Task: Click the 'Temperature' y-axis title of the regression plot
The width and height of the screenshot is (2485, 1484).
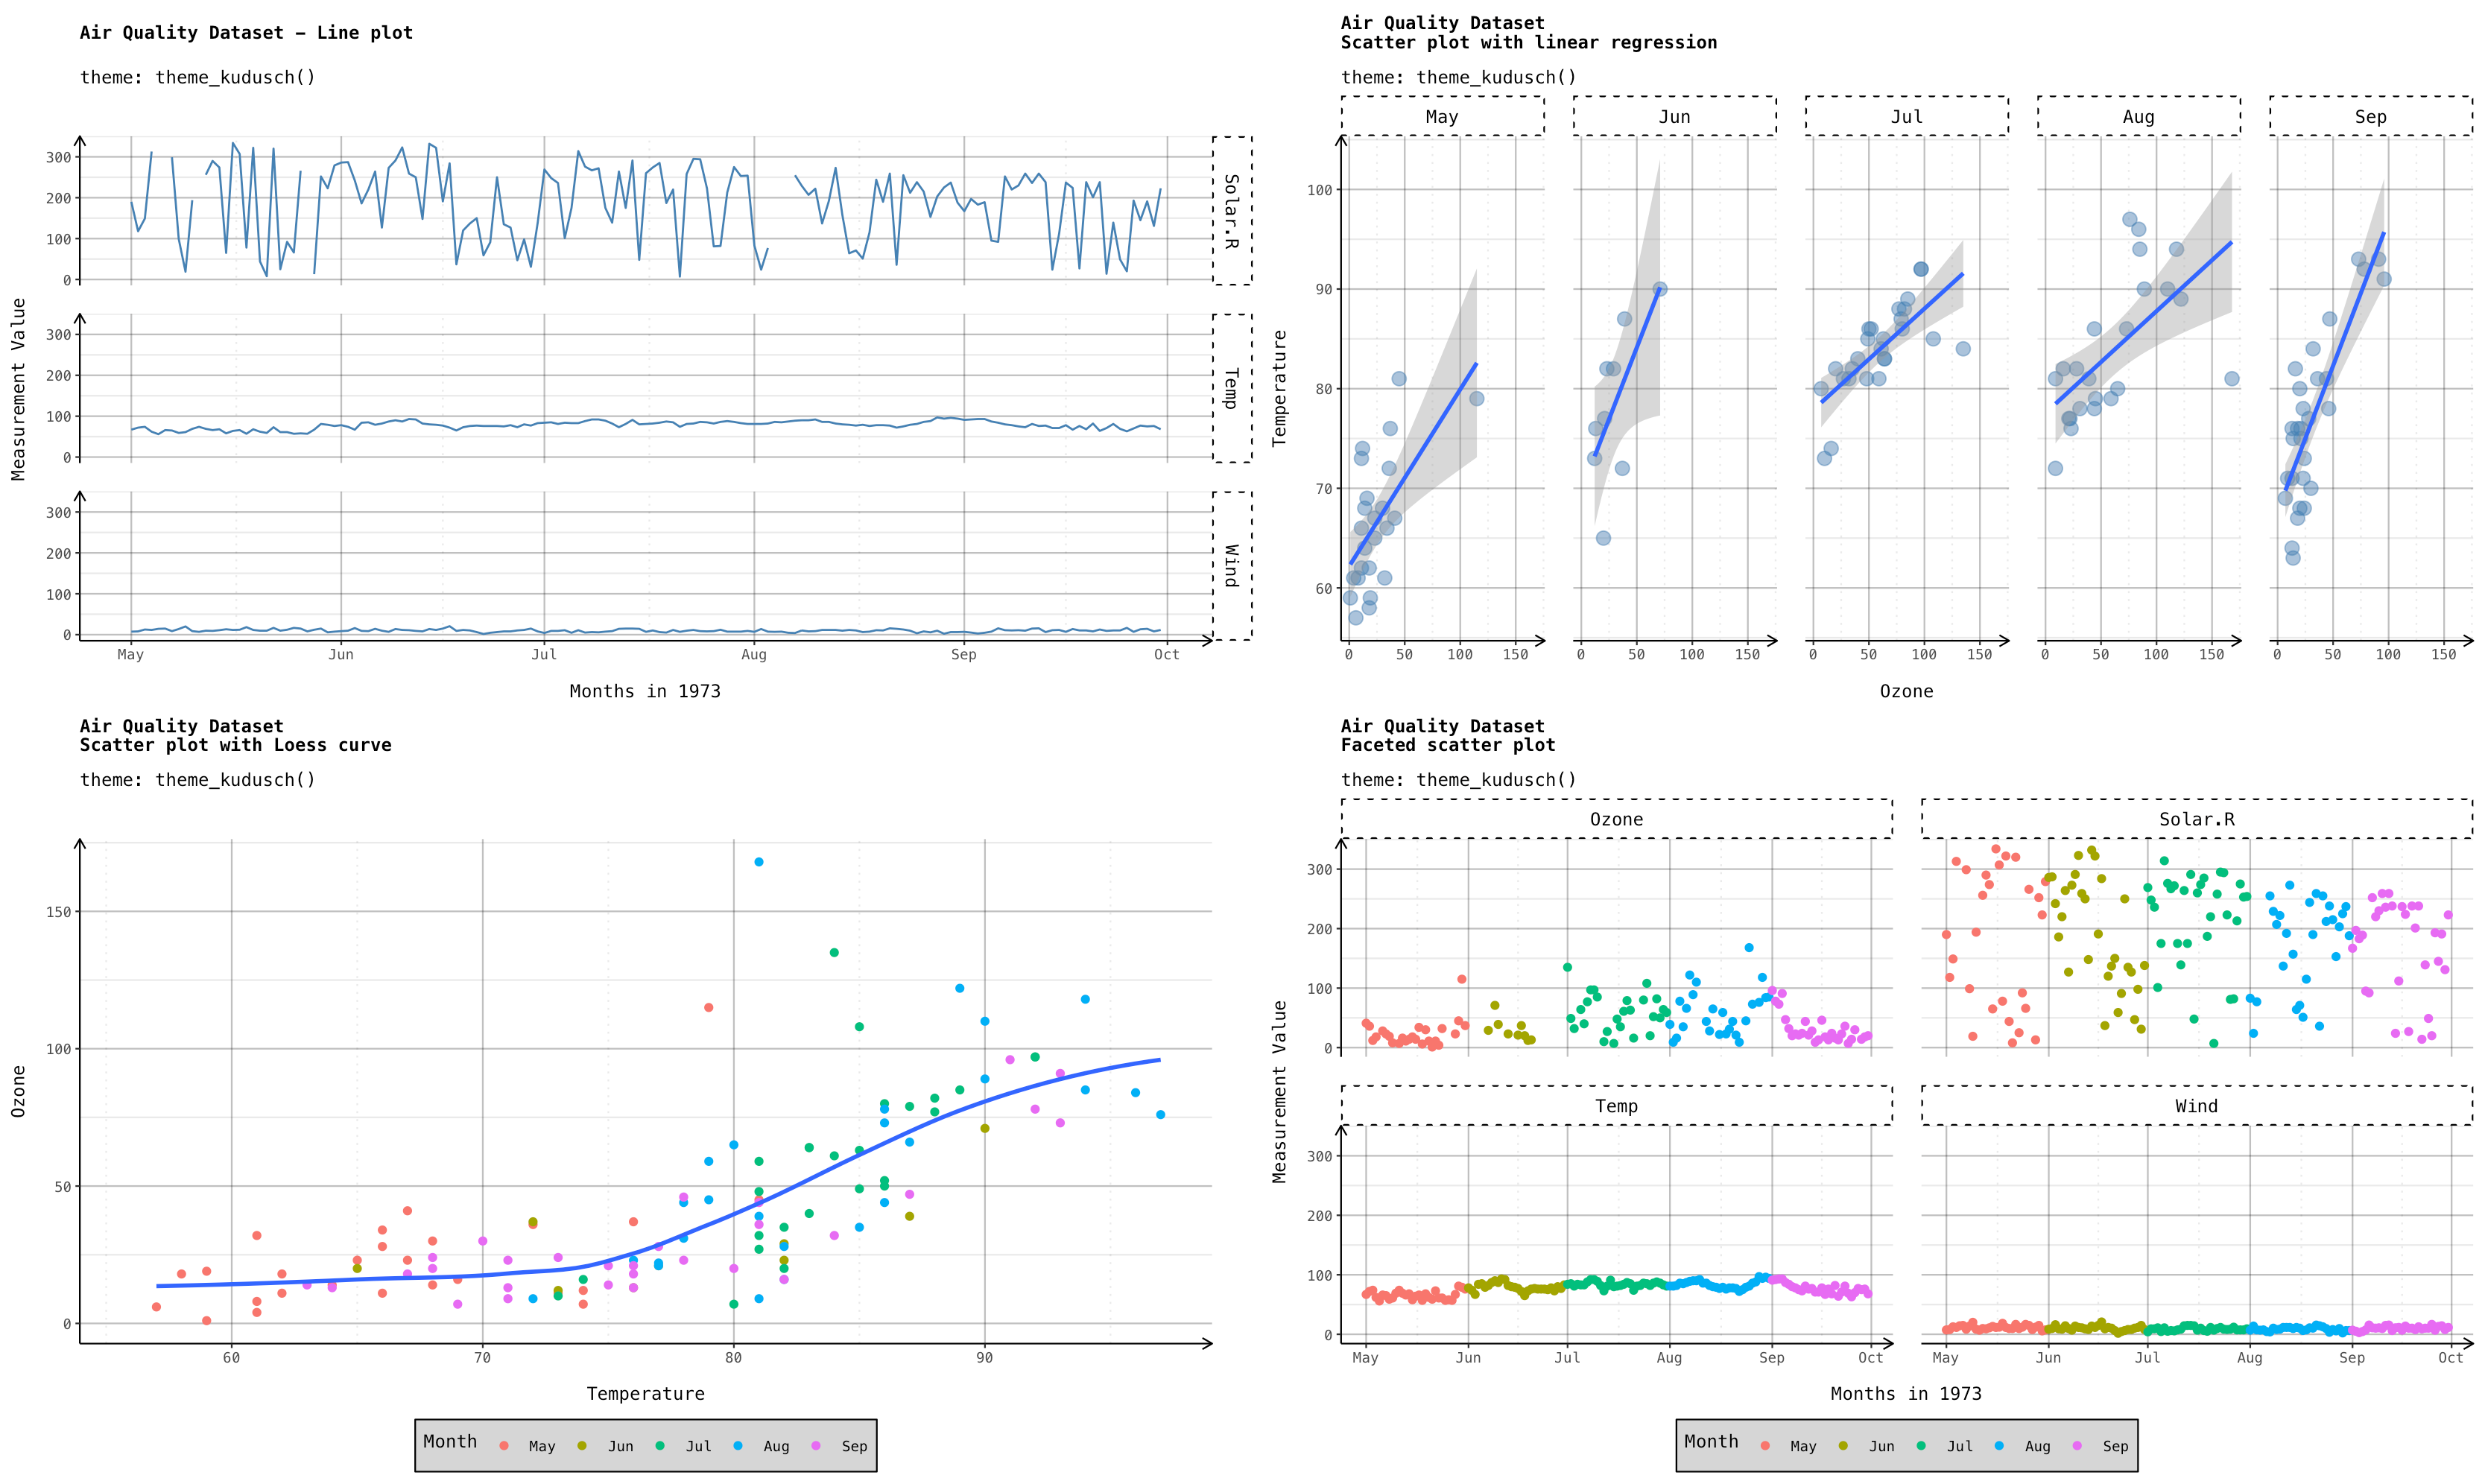Action: (1279, 388)
